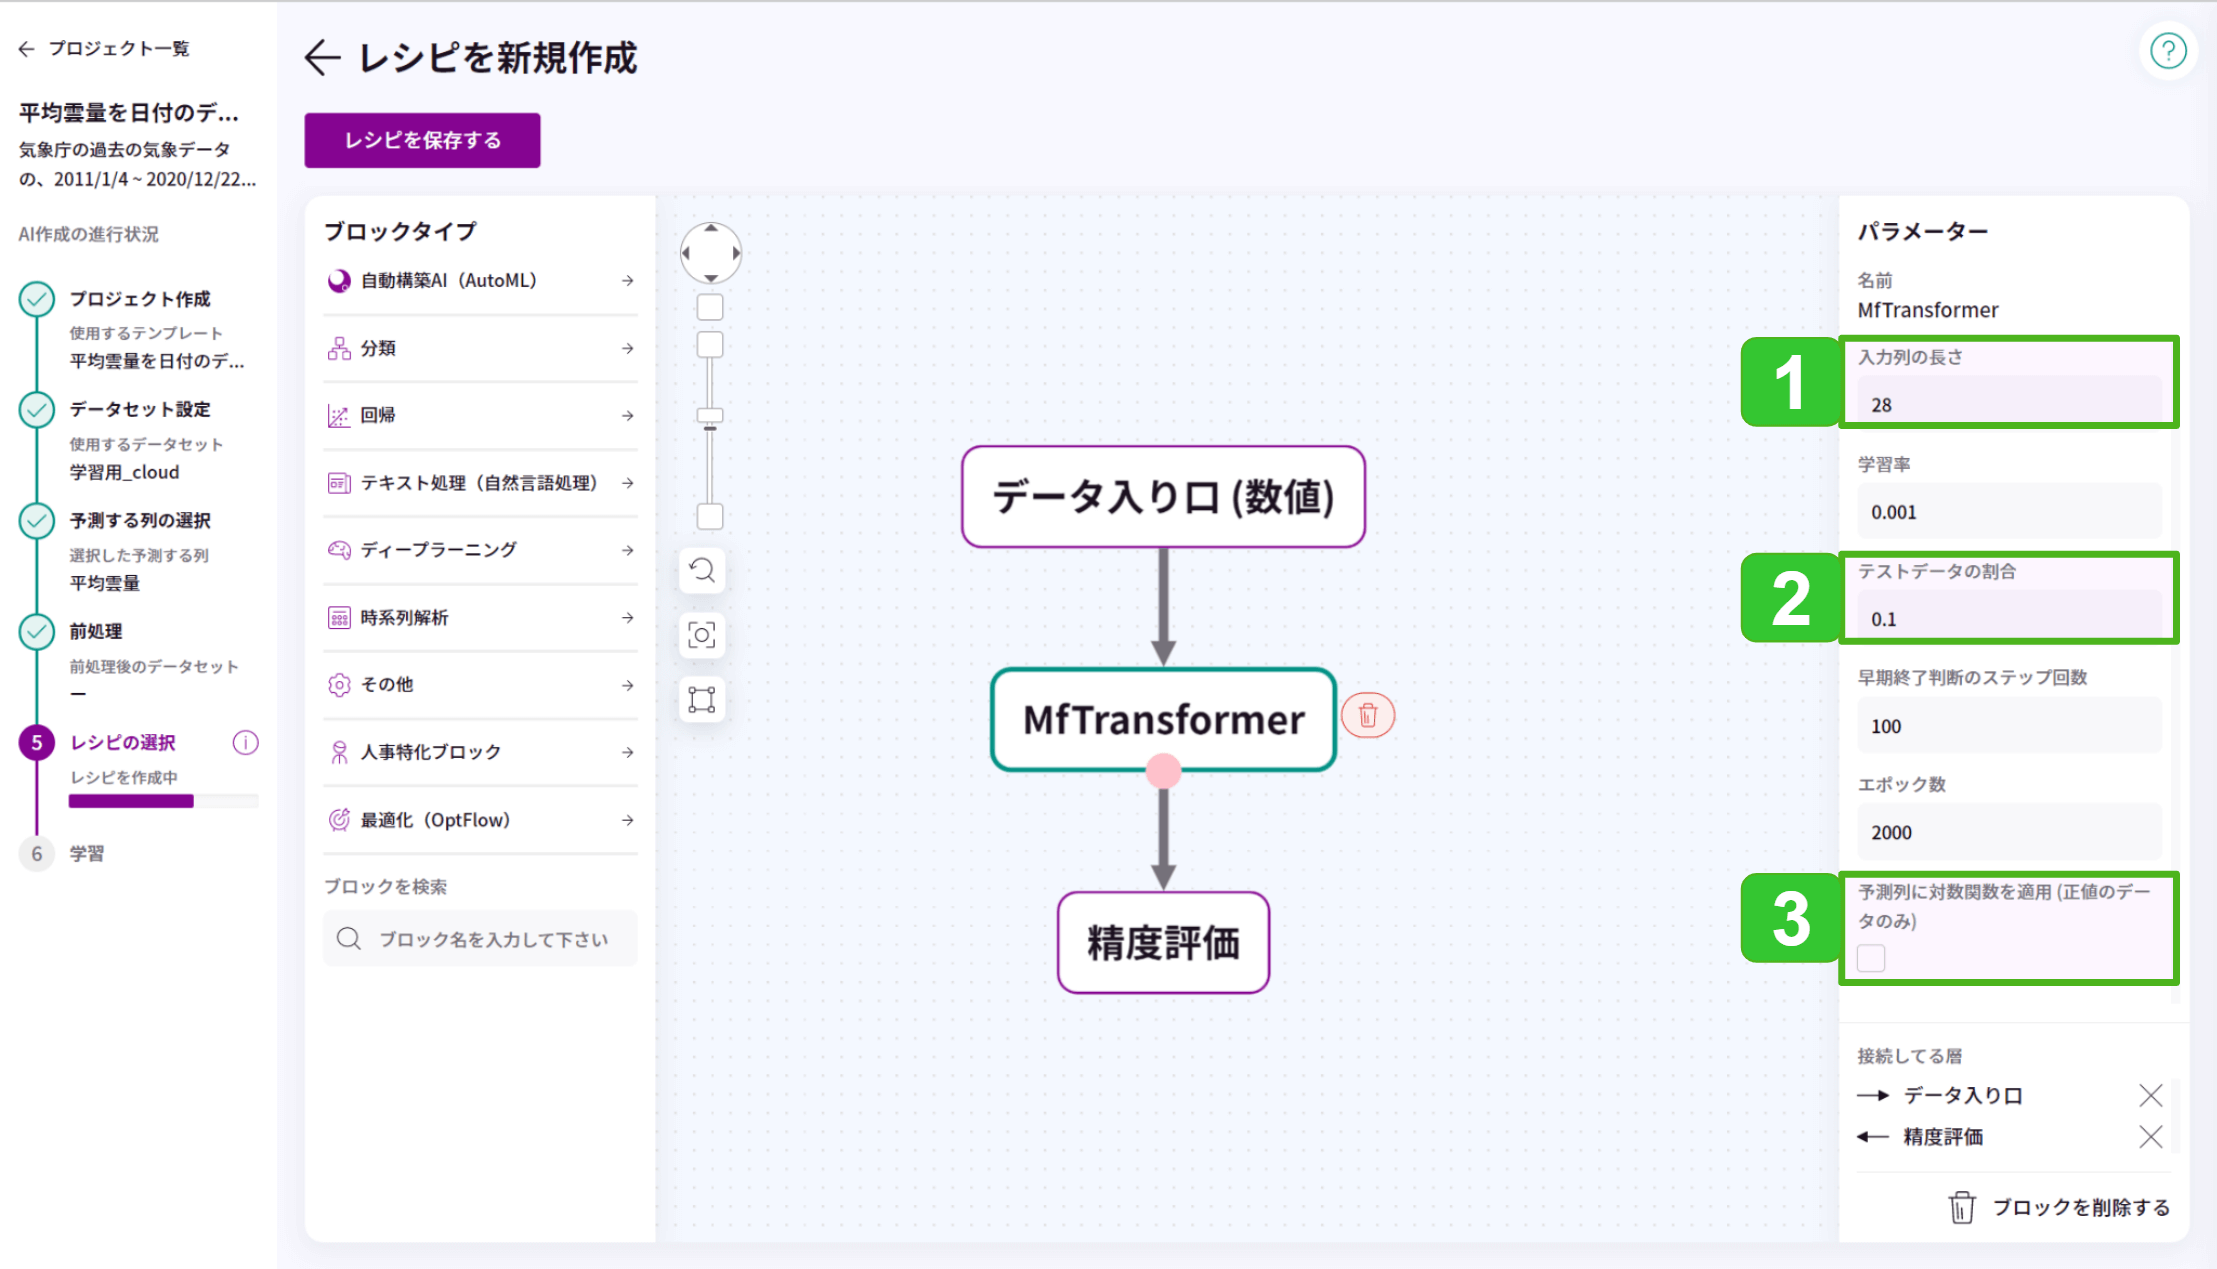Toggle 予測列に対数関数を適用 checkbox
Image resolution: width=2217 pixels, height=1269 pixels.
pyautogui.click(x=1871, y=958)
